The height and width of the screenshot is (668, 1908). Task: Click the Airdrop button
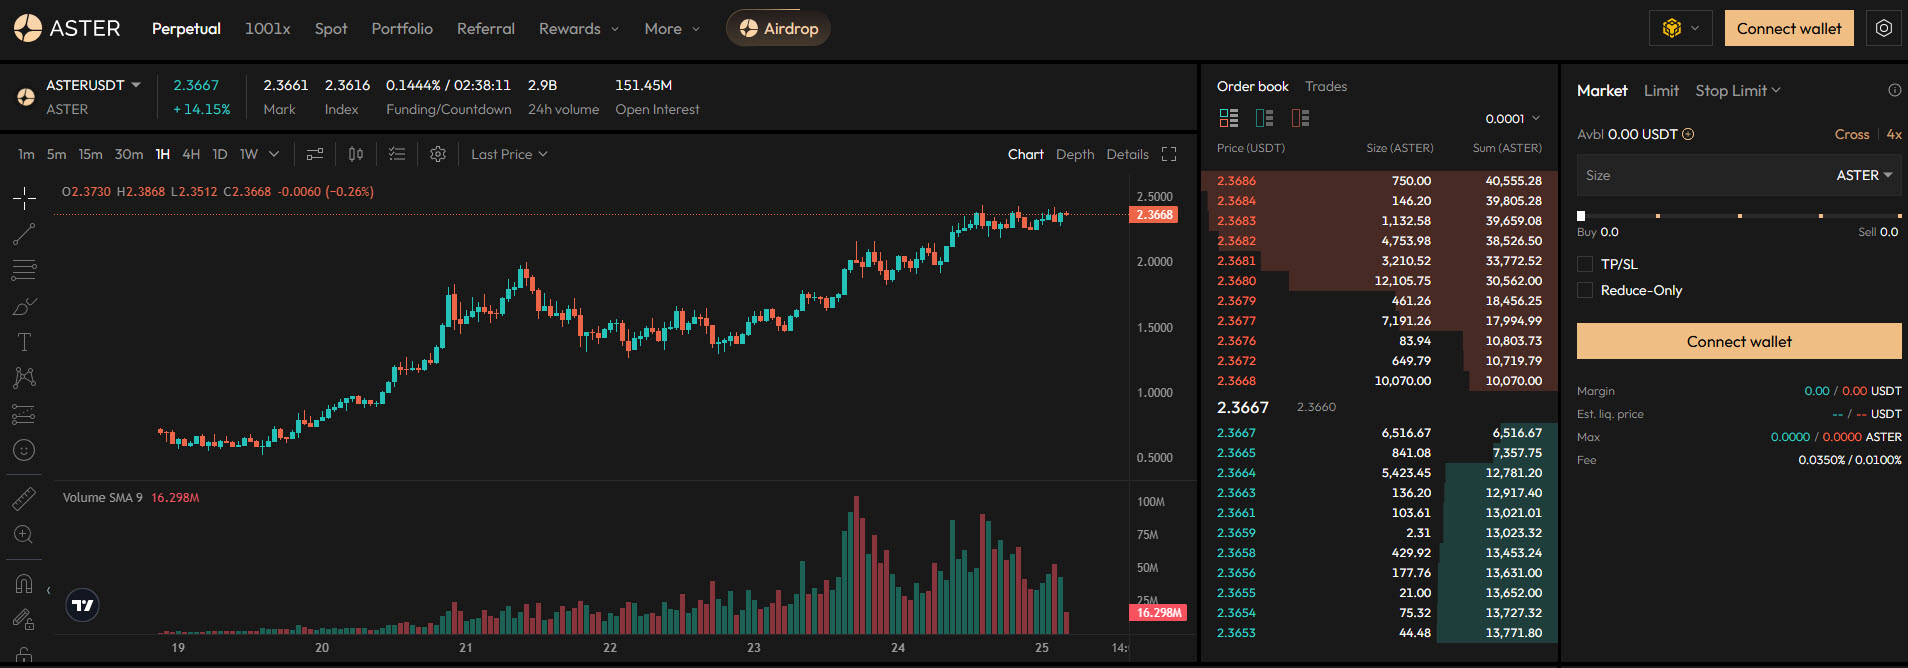(x=778, y=28)
